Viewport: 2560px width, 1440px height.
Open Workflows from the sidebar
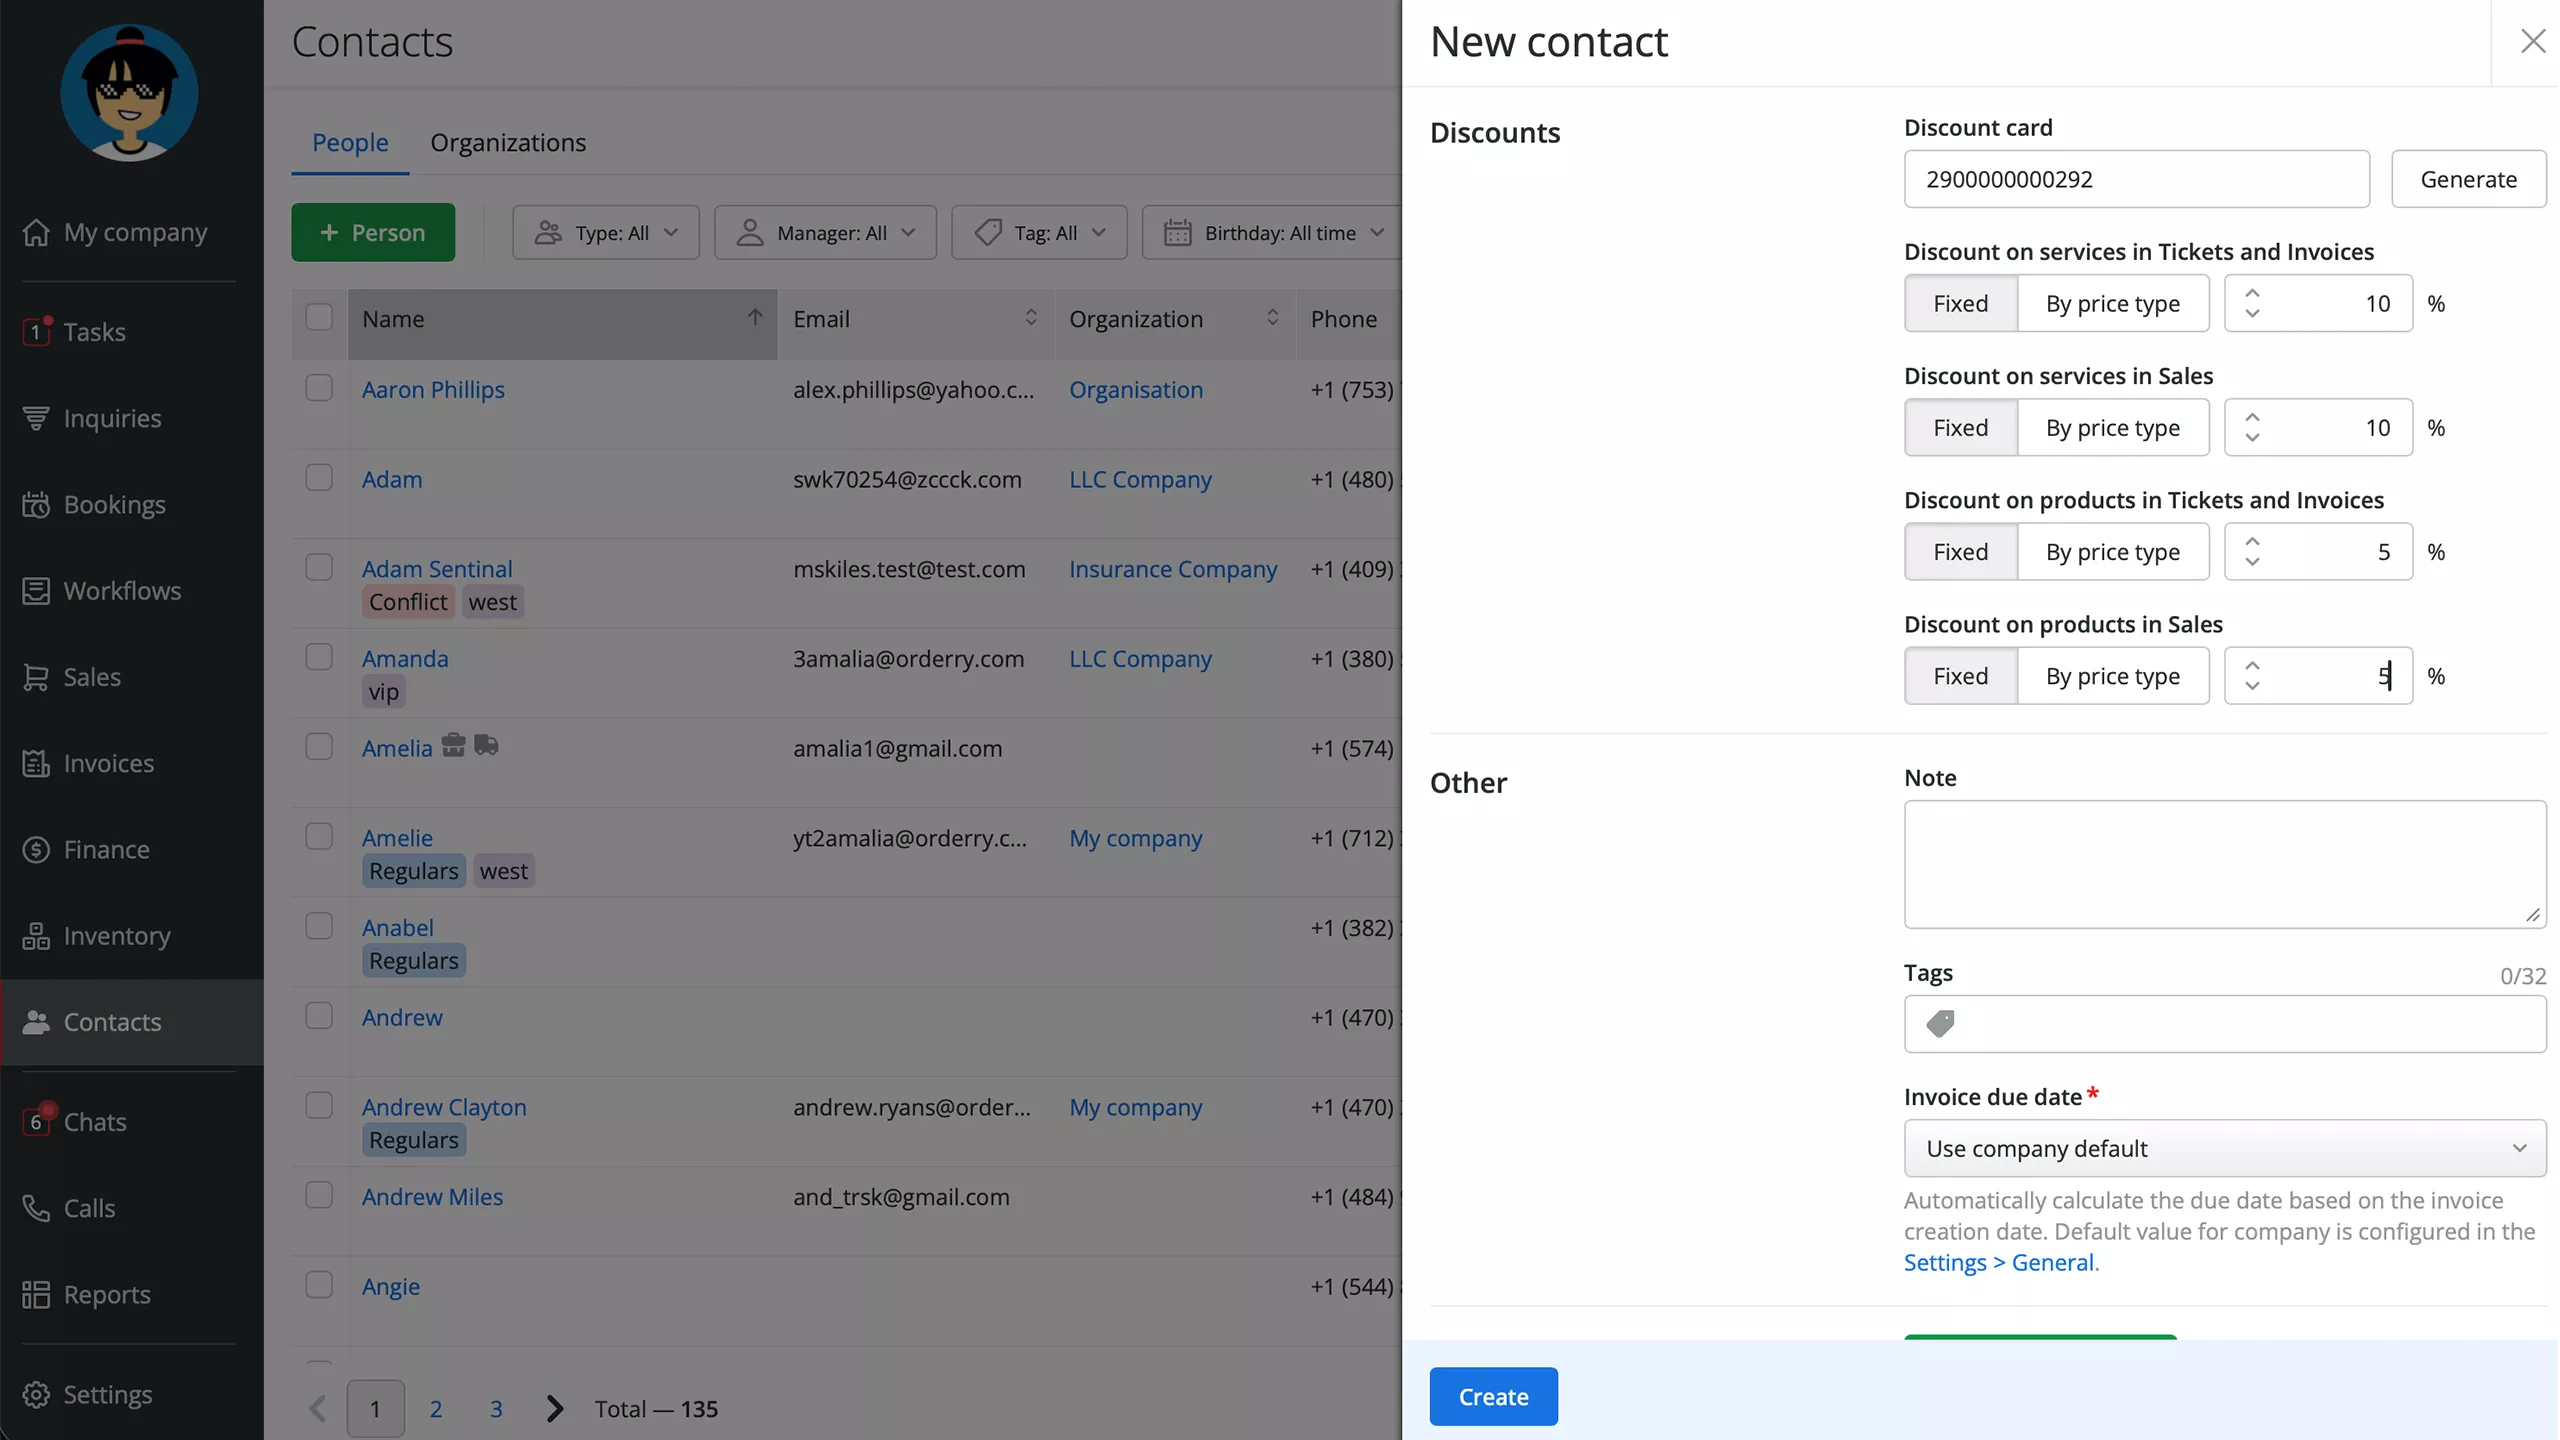point(122,590)
